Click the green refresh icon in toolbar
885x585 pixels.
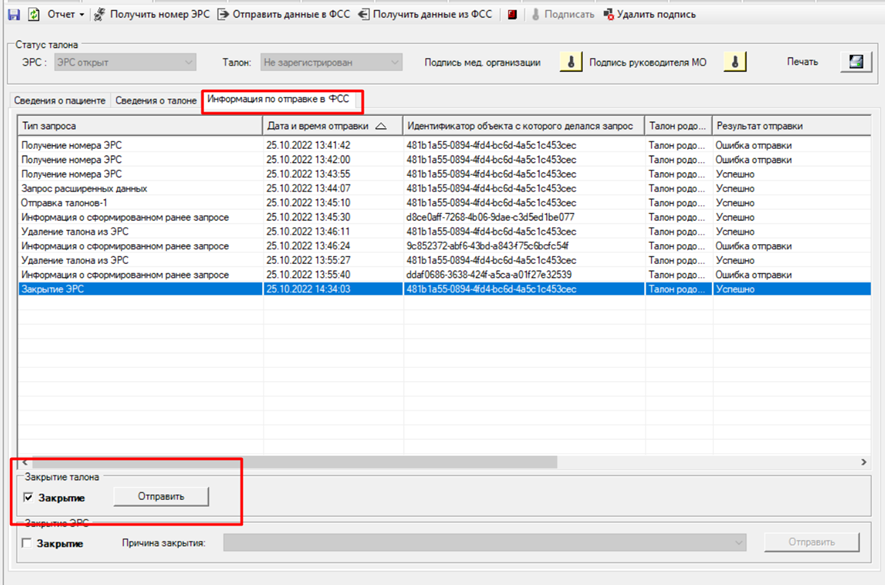tap(34, 15)
